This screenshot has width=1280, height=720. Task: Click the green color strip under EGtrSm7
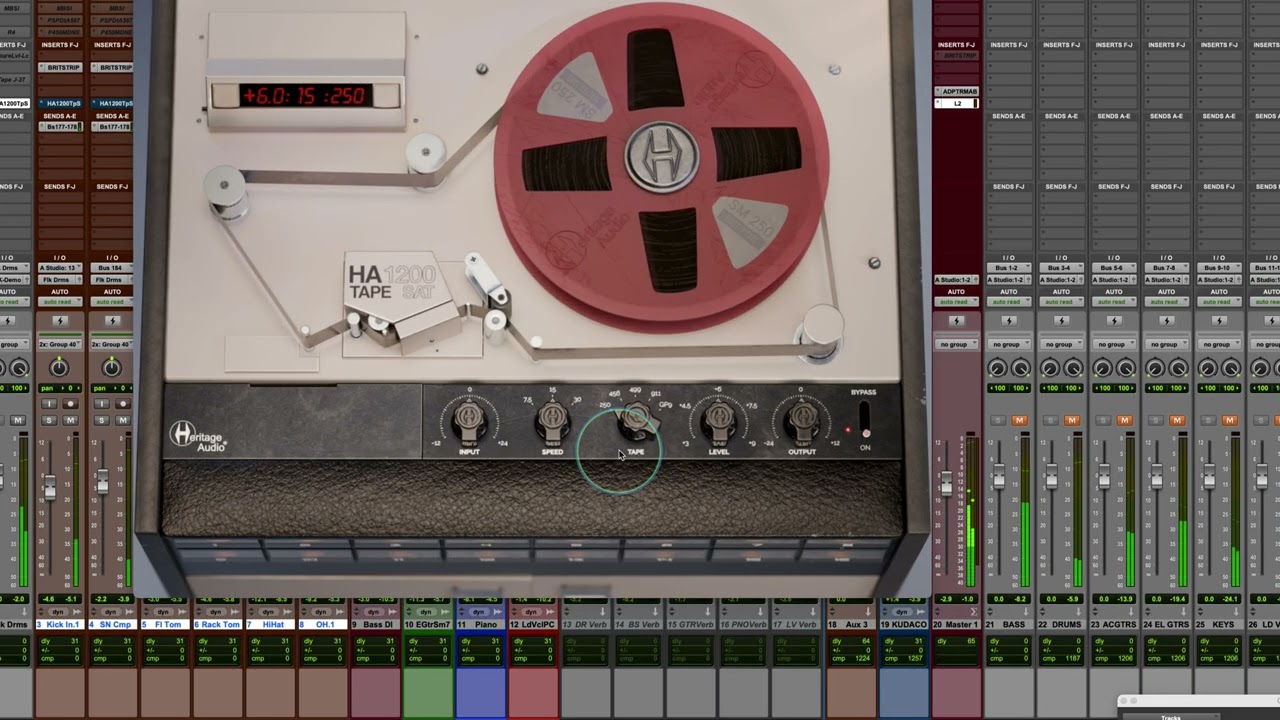(x=427, y=692)
